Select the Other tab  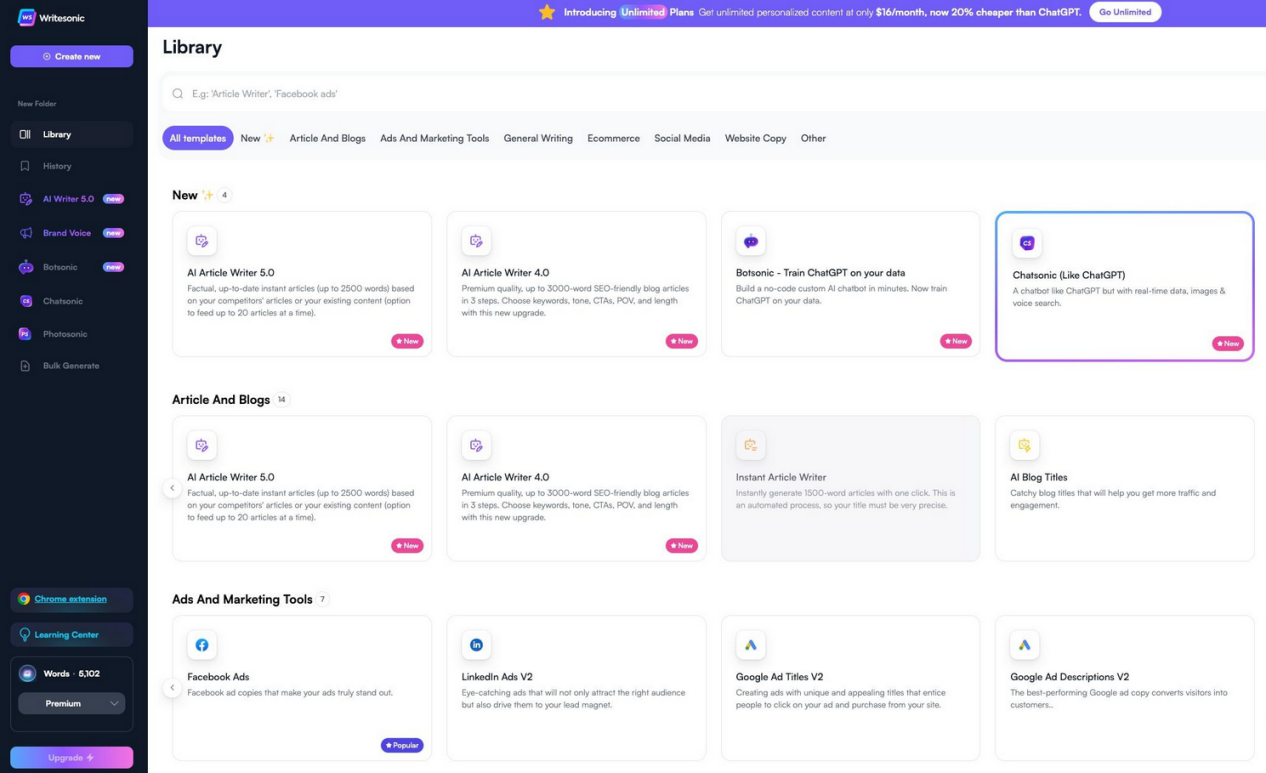pos(813,138)
